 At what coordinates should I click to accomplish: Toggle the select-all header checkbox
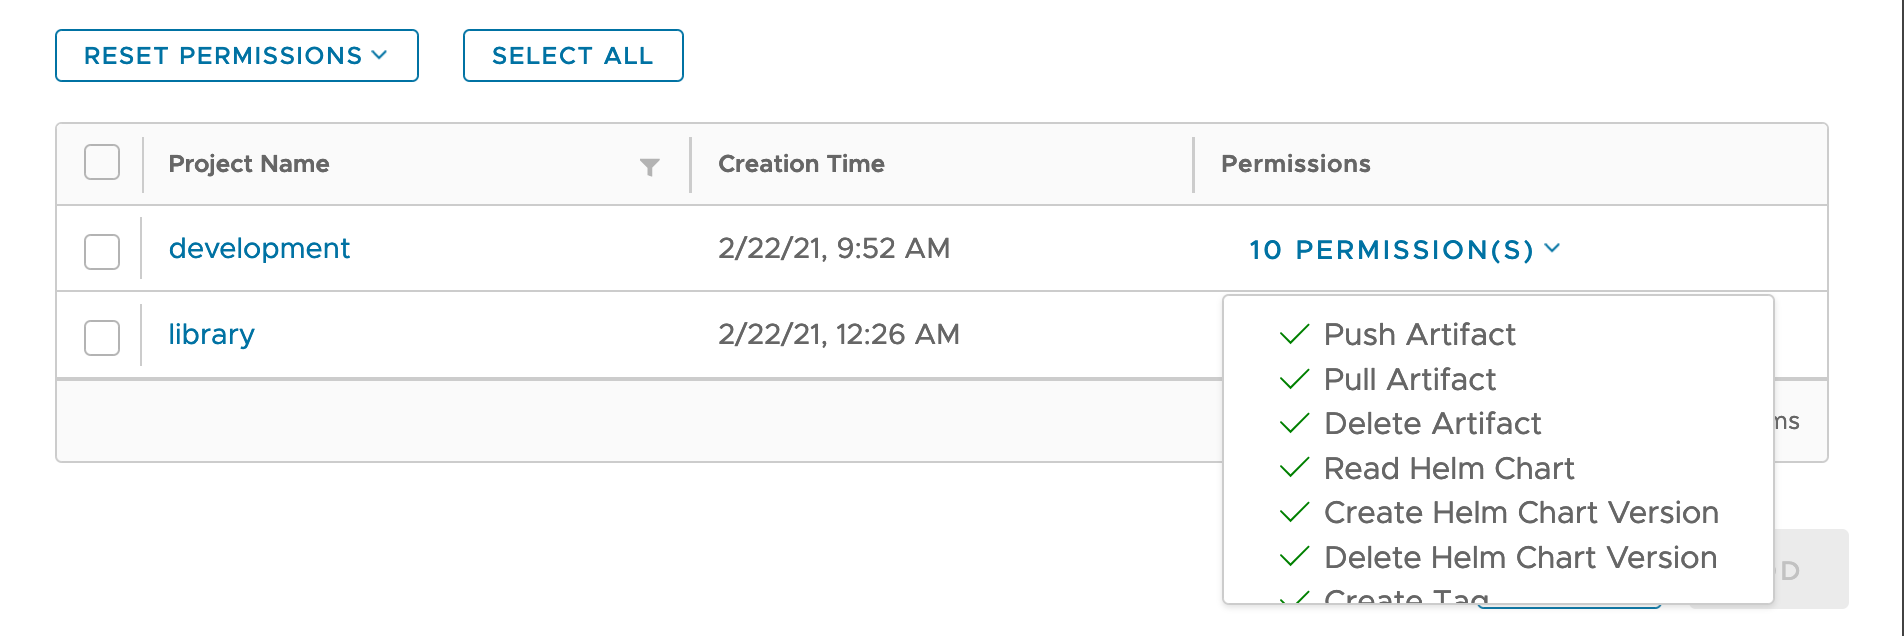point(102,162)
